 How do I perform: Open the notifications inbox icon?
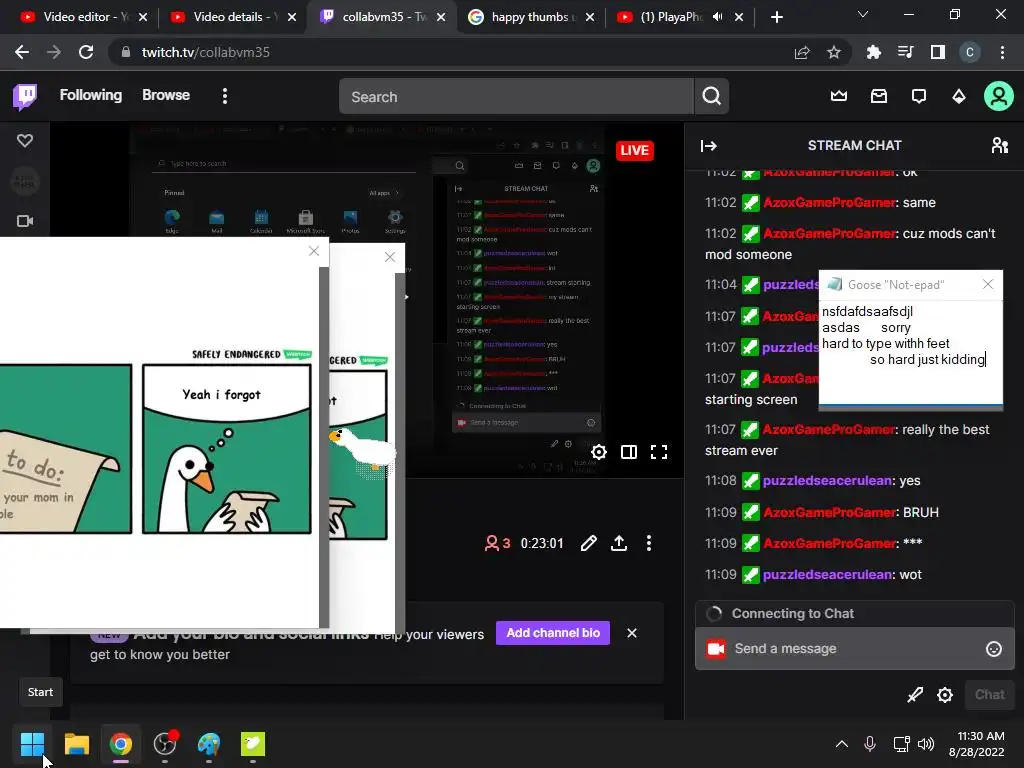click(x=879, y=97)
